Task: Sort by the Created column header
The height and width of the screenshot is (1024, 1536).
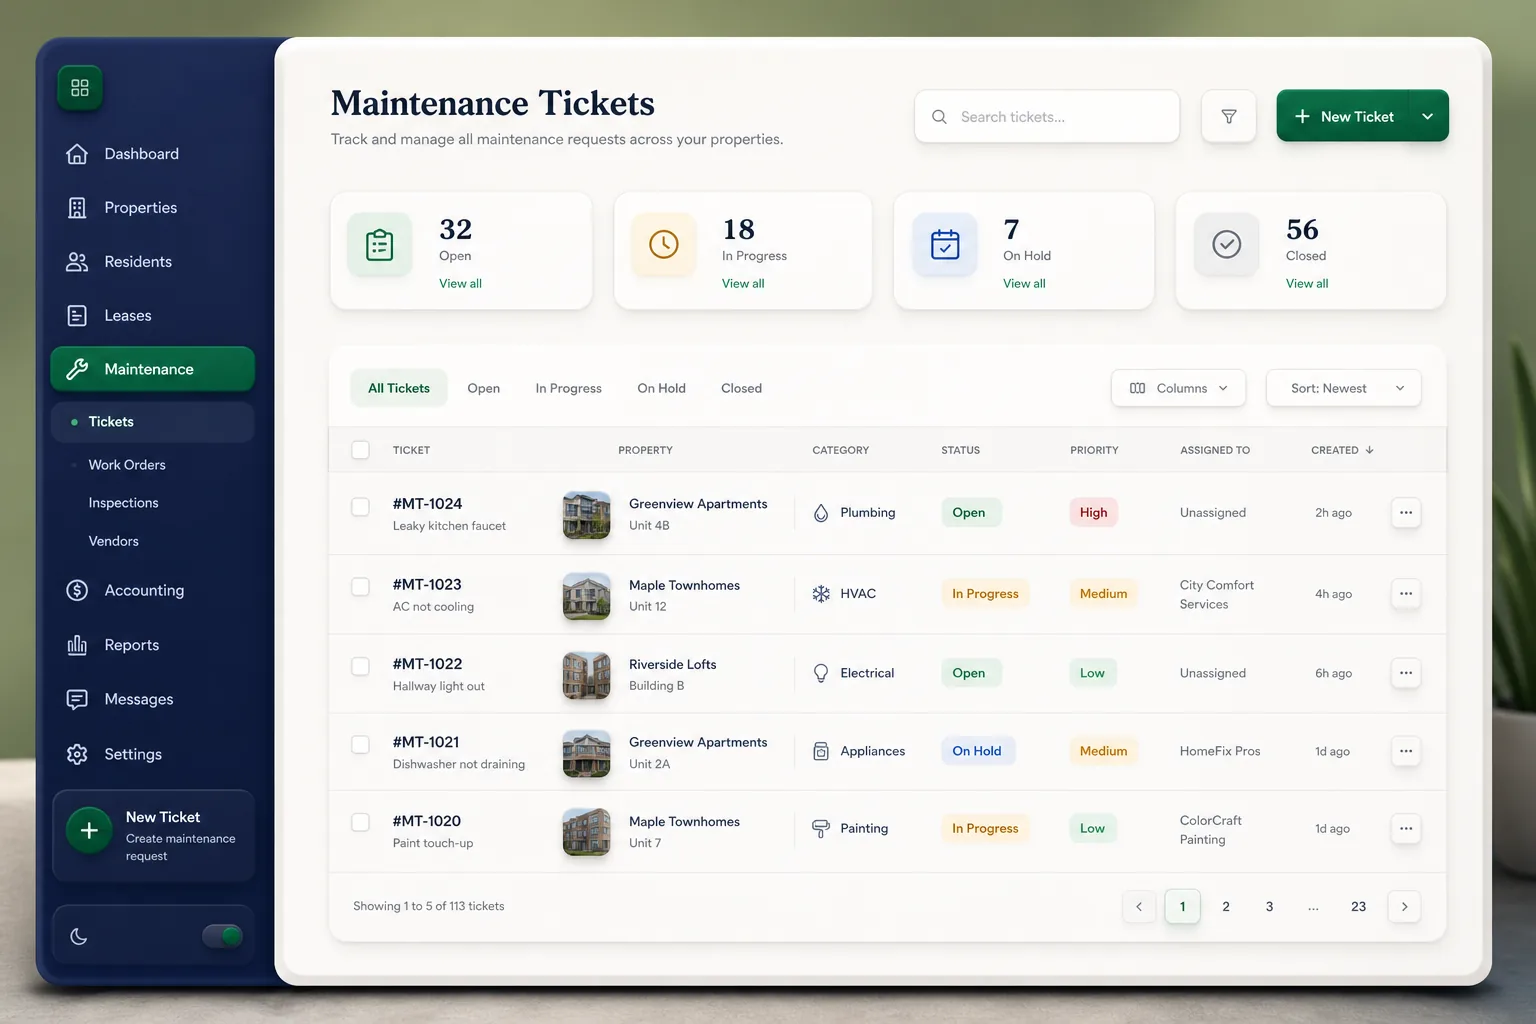Action: [x=1342, y=450]
